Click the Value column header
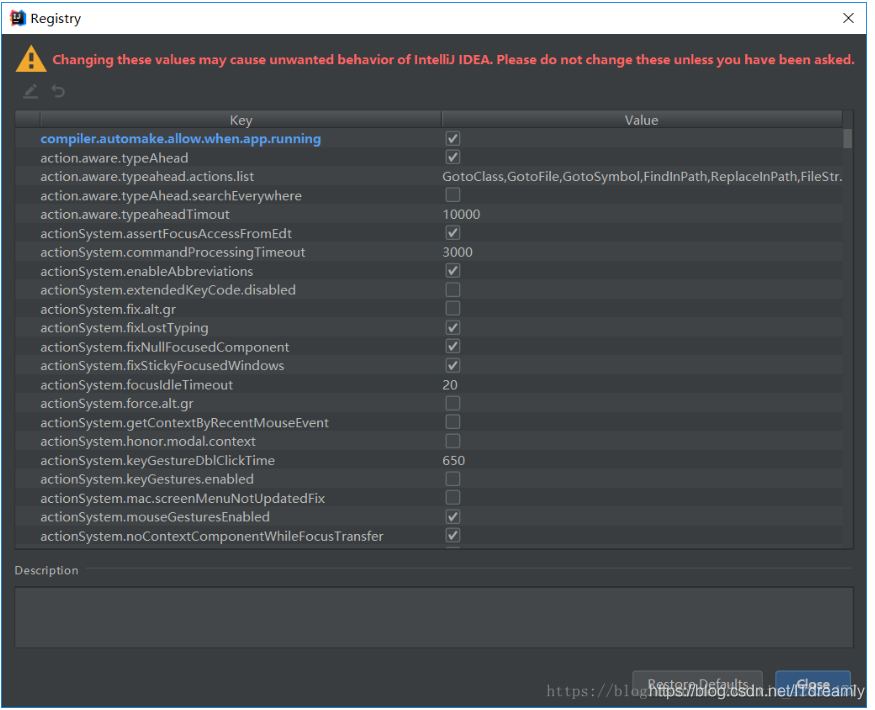 click(642, 120)
